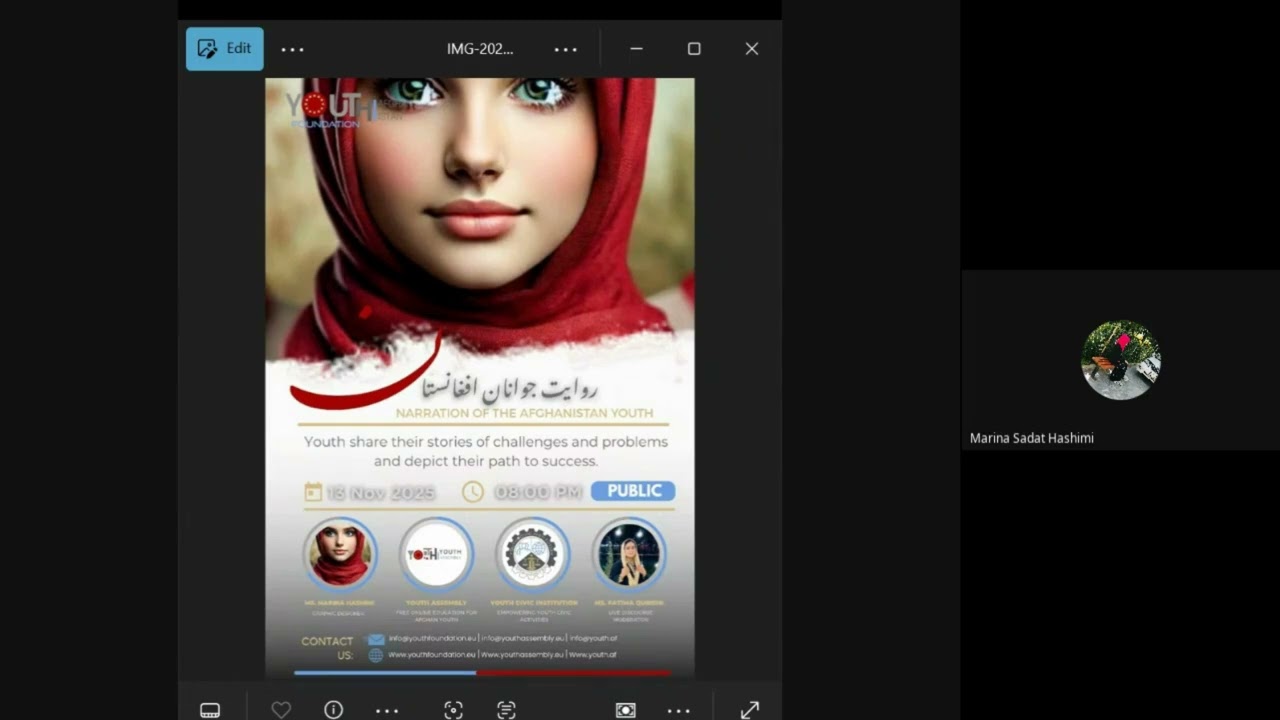This screenshot has width=1280, height=720.
Task: Click the IMG-202... file name title
Action: [480, 49]
